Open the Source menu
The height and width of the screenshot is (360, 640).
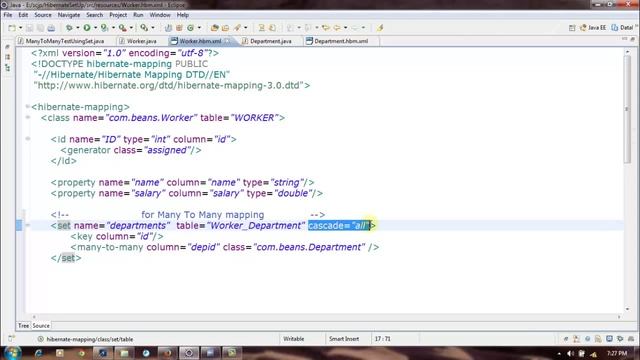(x=43, y=15)
